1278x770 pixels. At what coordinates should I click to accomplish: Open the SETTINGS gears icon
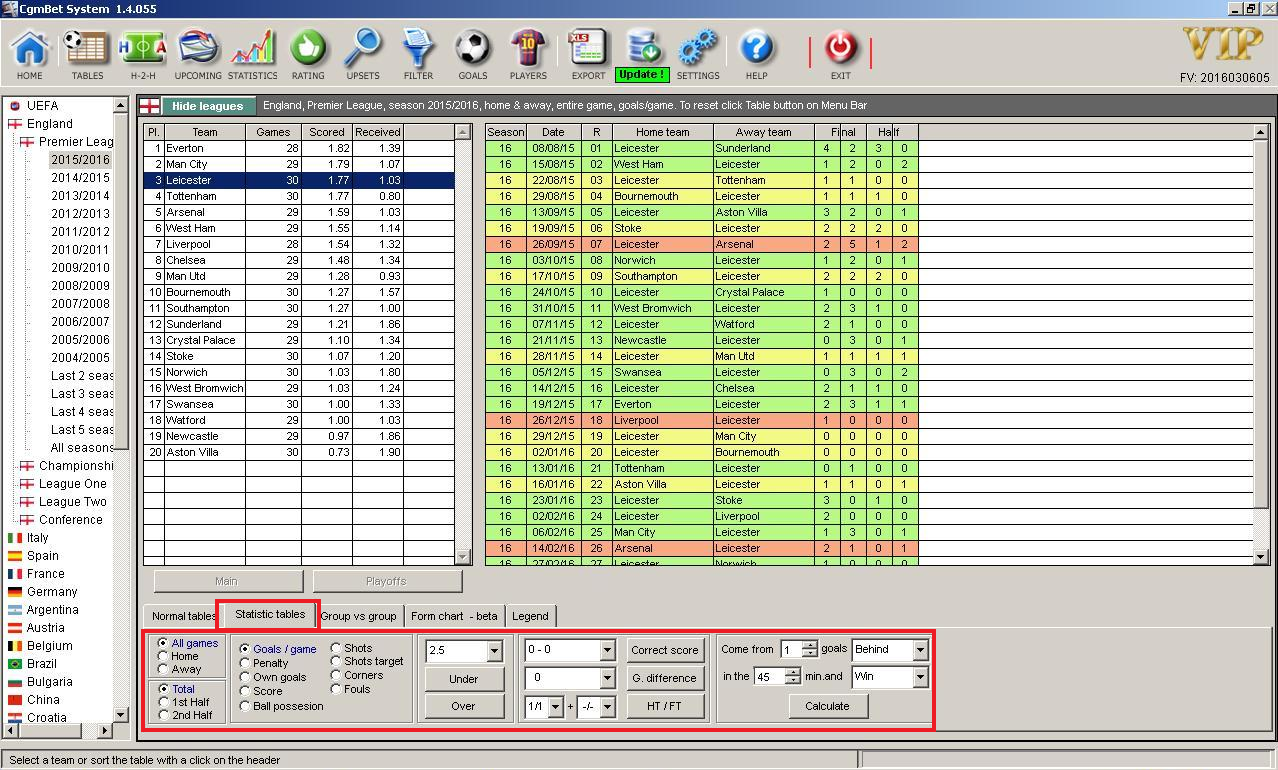(x=698, y=47)
